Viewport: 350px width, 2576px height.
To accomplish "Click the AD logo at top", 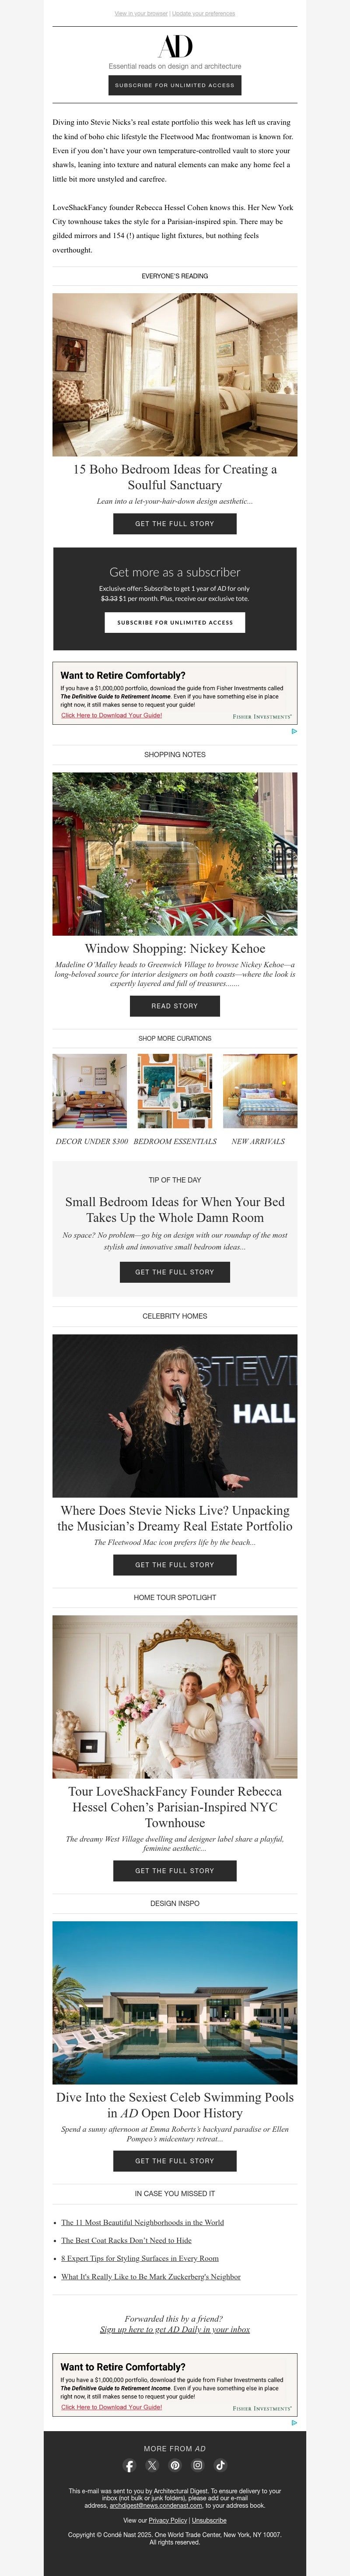I will pos(175,46).
